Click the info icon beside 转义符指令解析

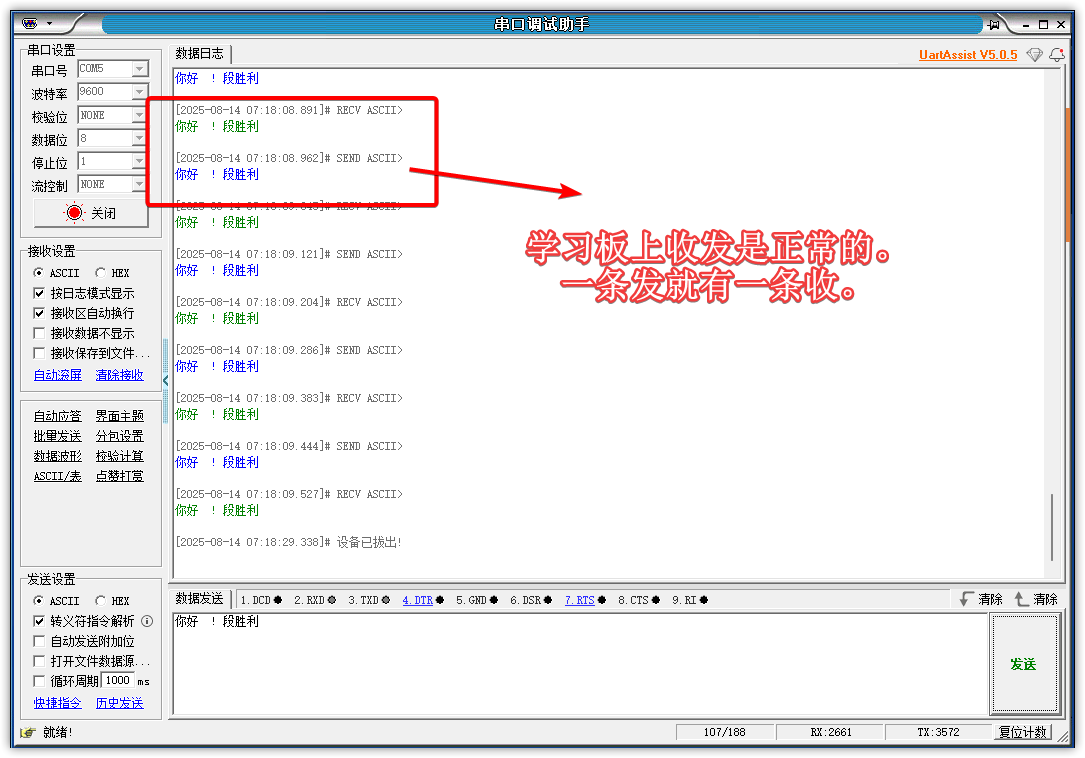click(147, 621)
